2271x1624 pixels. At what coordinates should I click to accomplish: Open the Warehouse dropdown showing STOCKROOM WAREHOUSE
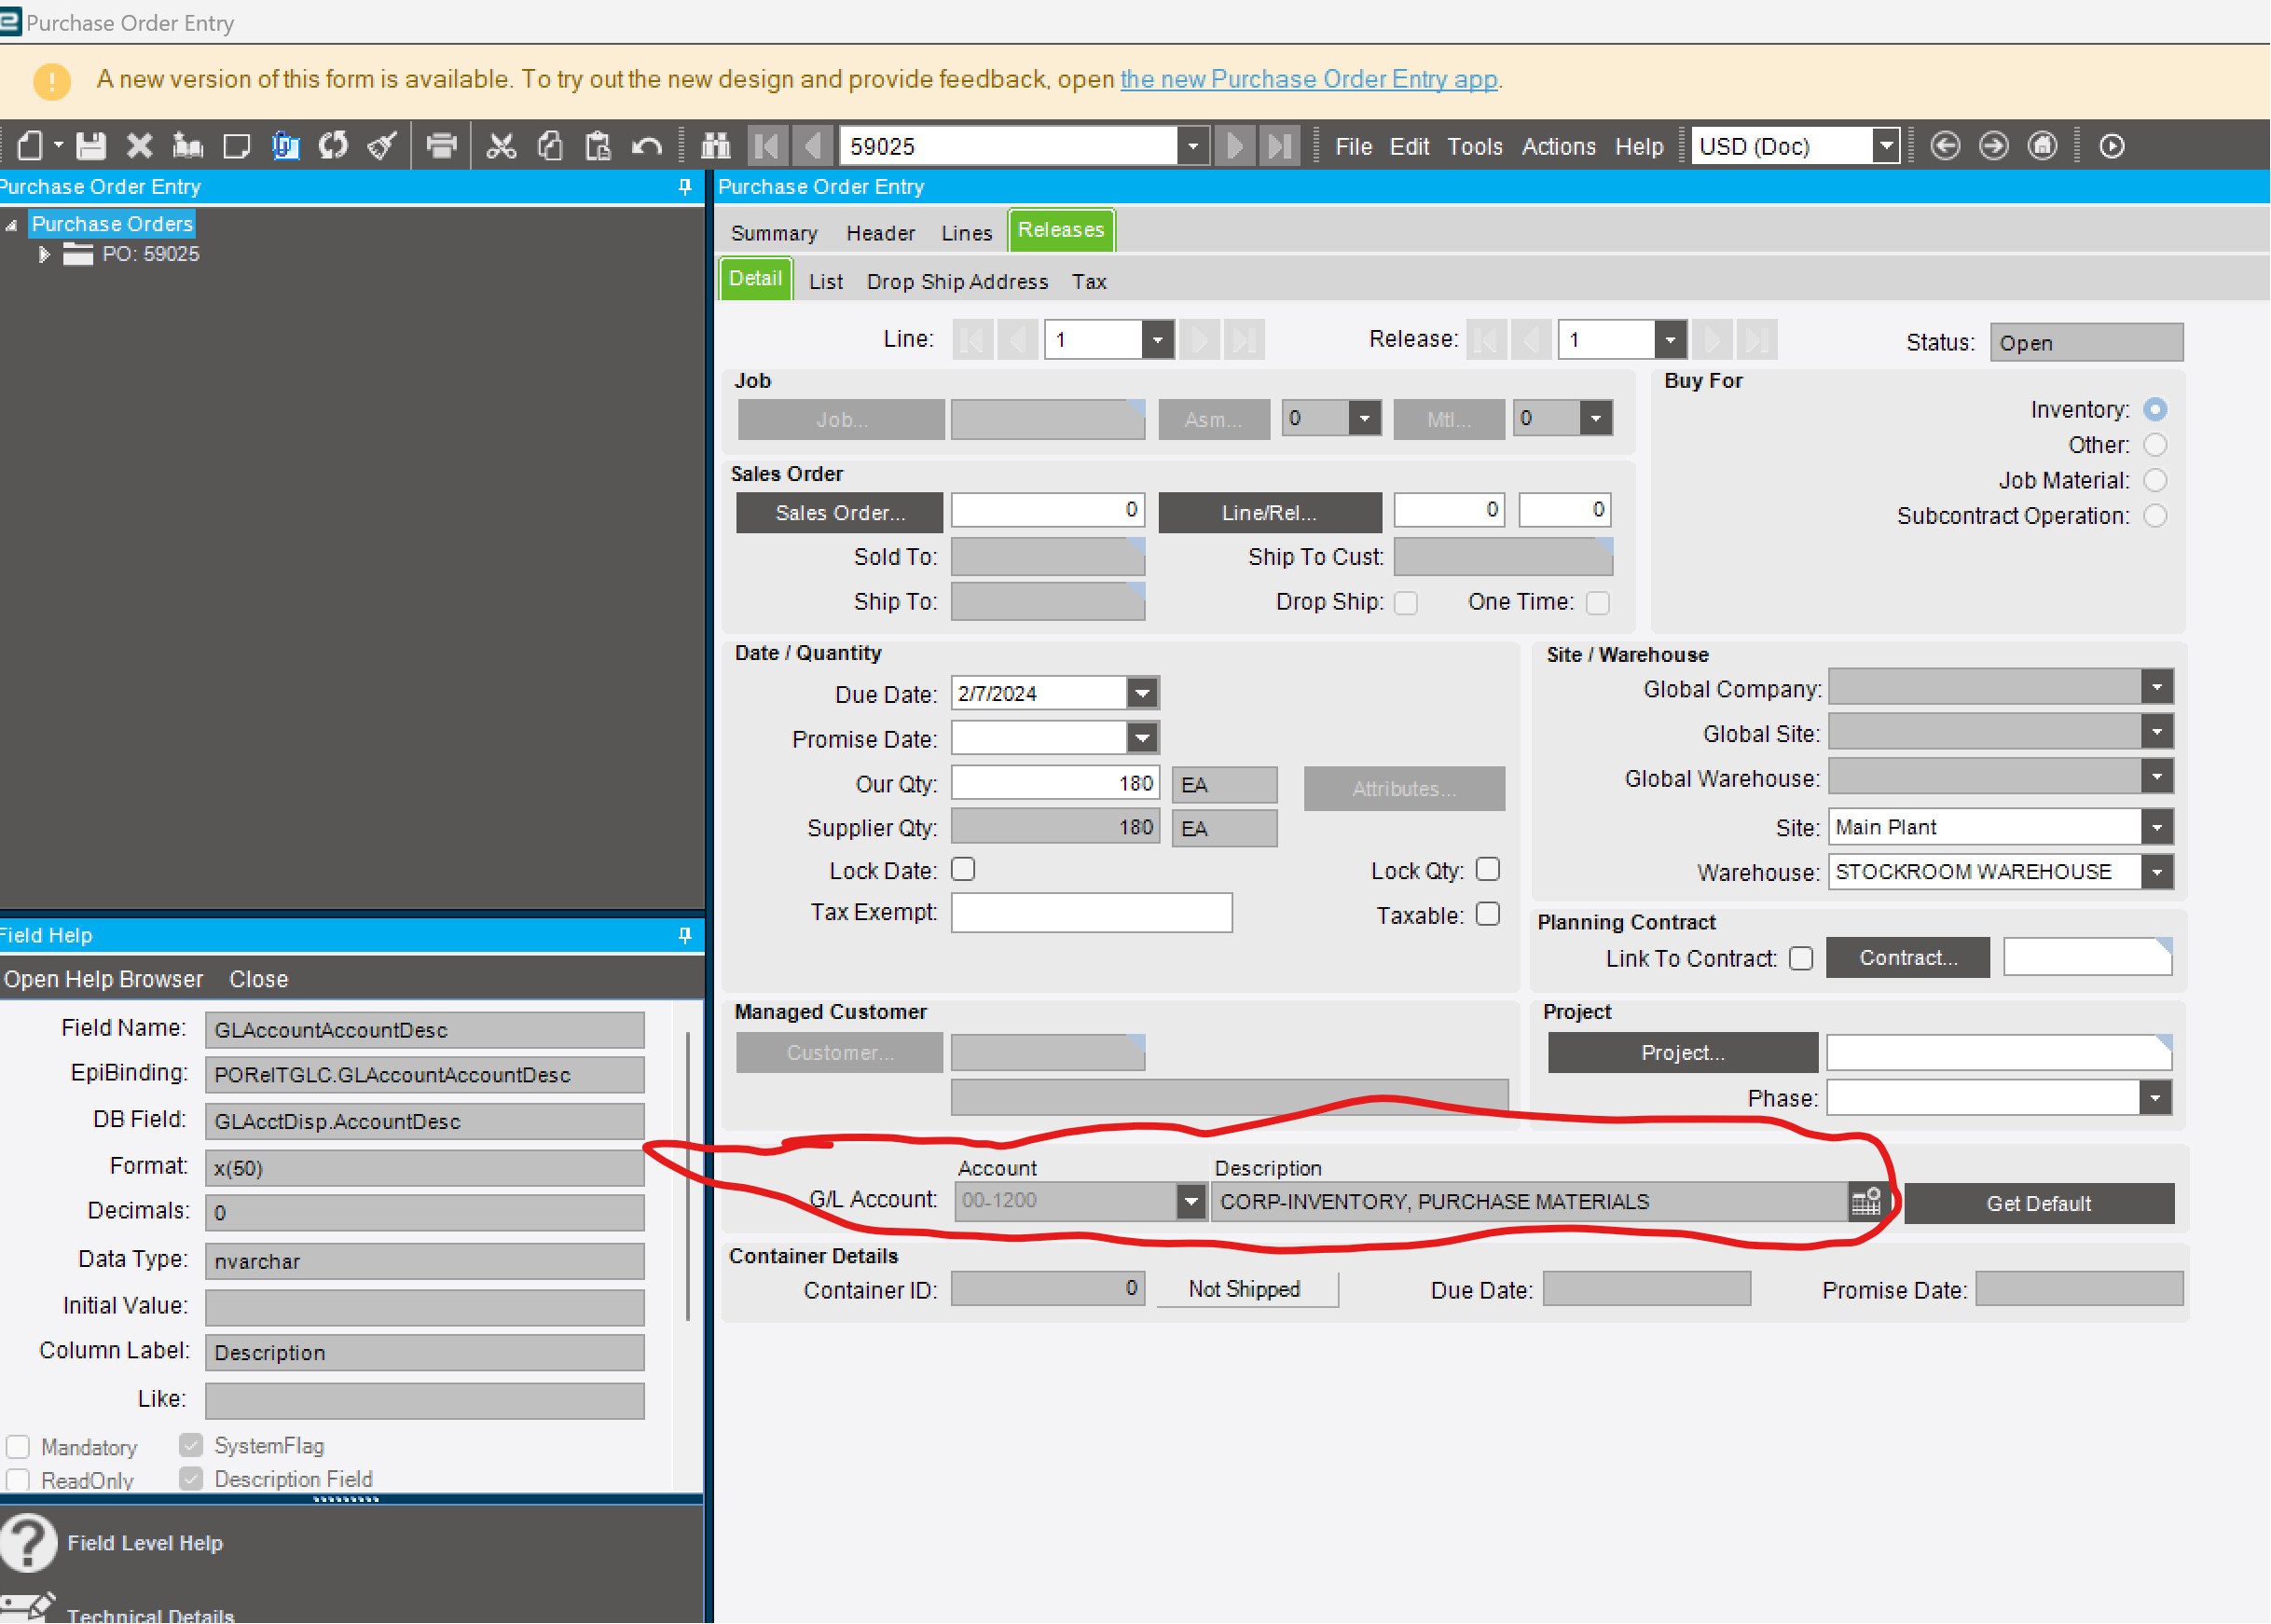click(x=2157, y=871)
